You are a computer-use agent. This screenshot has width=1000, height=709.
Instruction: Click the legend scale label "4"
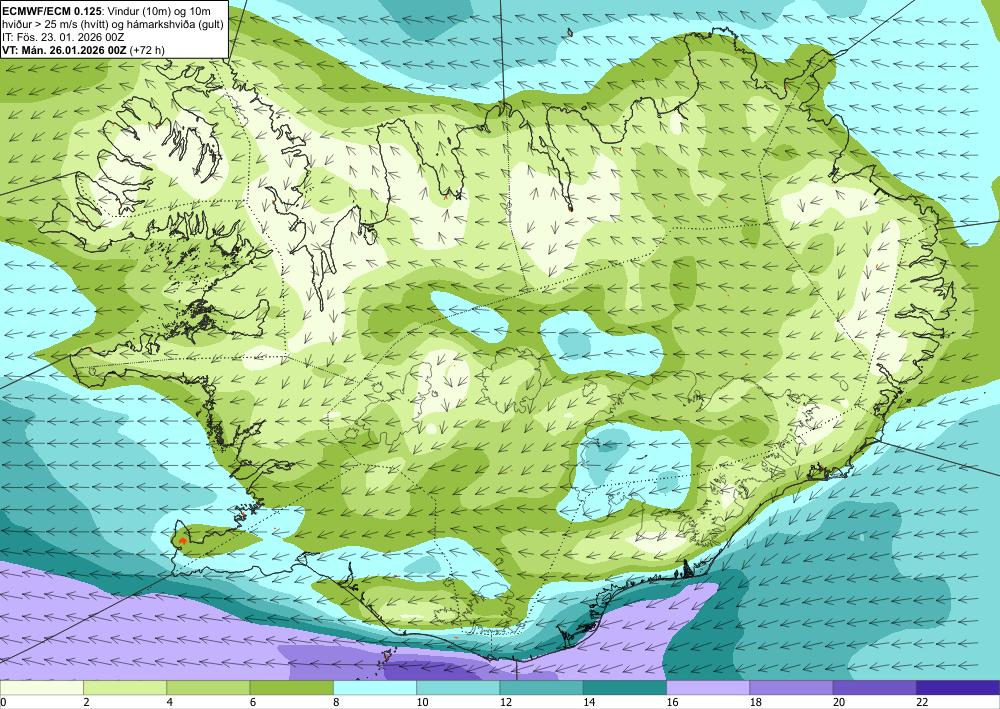[170, 702]
